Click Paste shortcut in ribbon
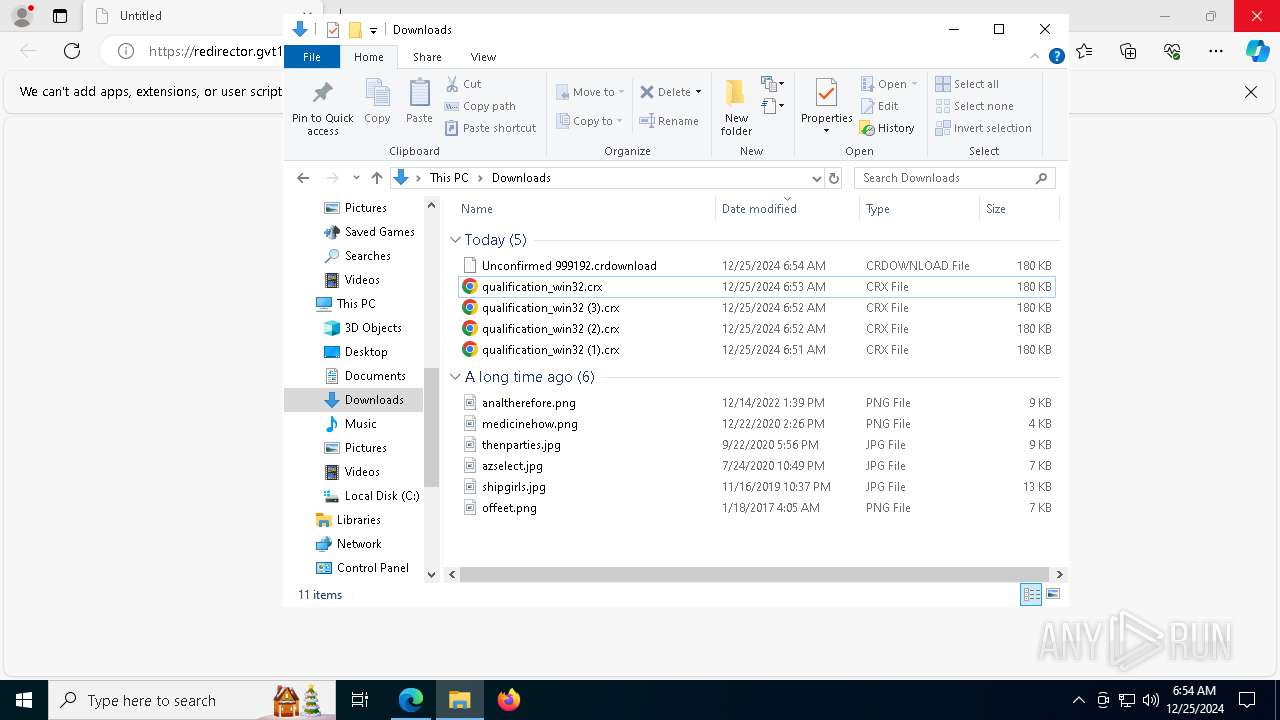Viewport: 1280px width, 720px height. click(x=490, y=128)
